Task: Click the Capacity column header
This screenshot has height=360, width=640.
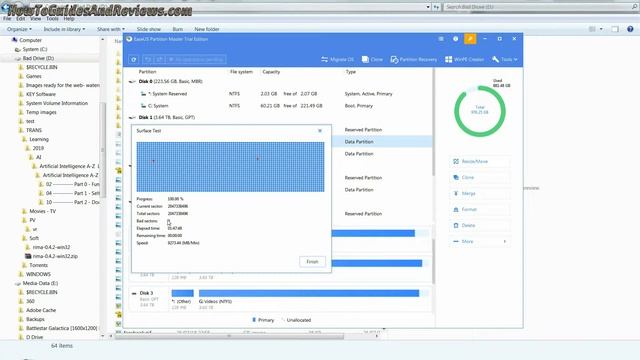Action: click(x=271, y=72)
